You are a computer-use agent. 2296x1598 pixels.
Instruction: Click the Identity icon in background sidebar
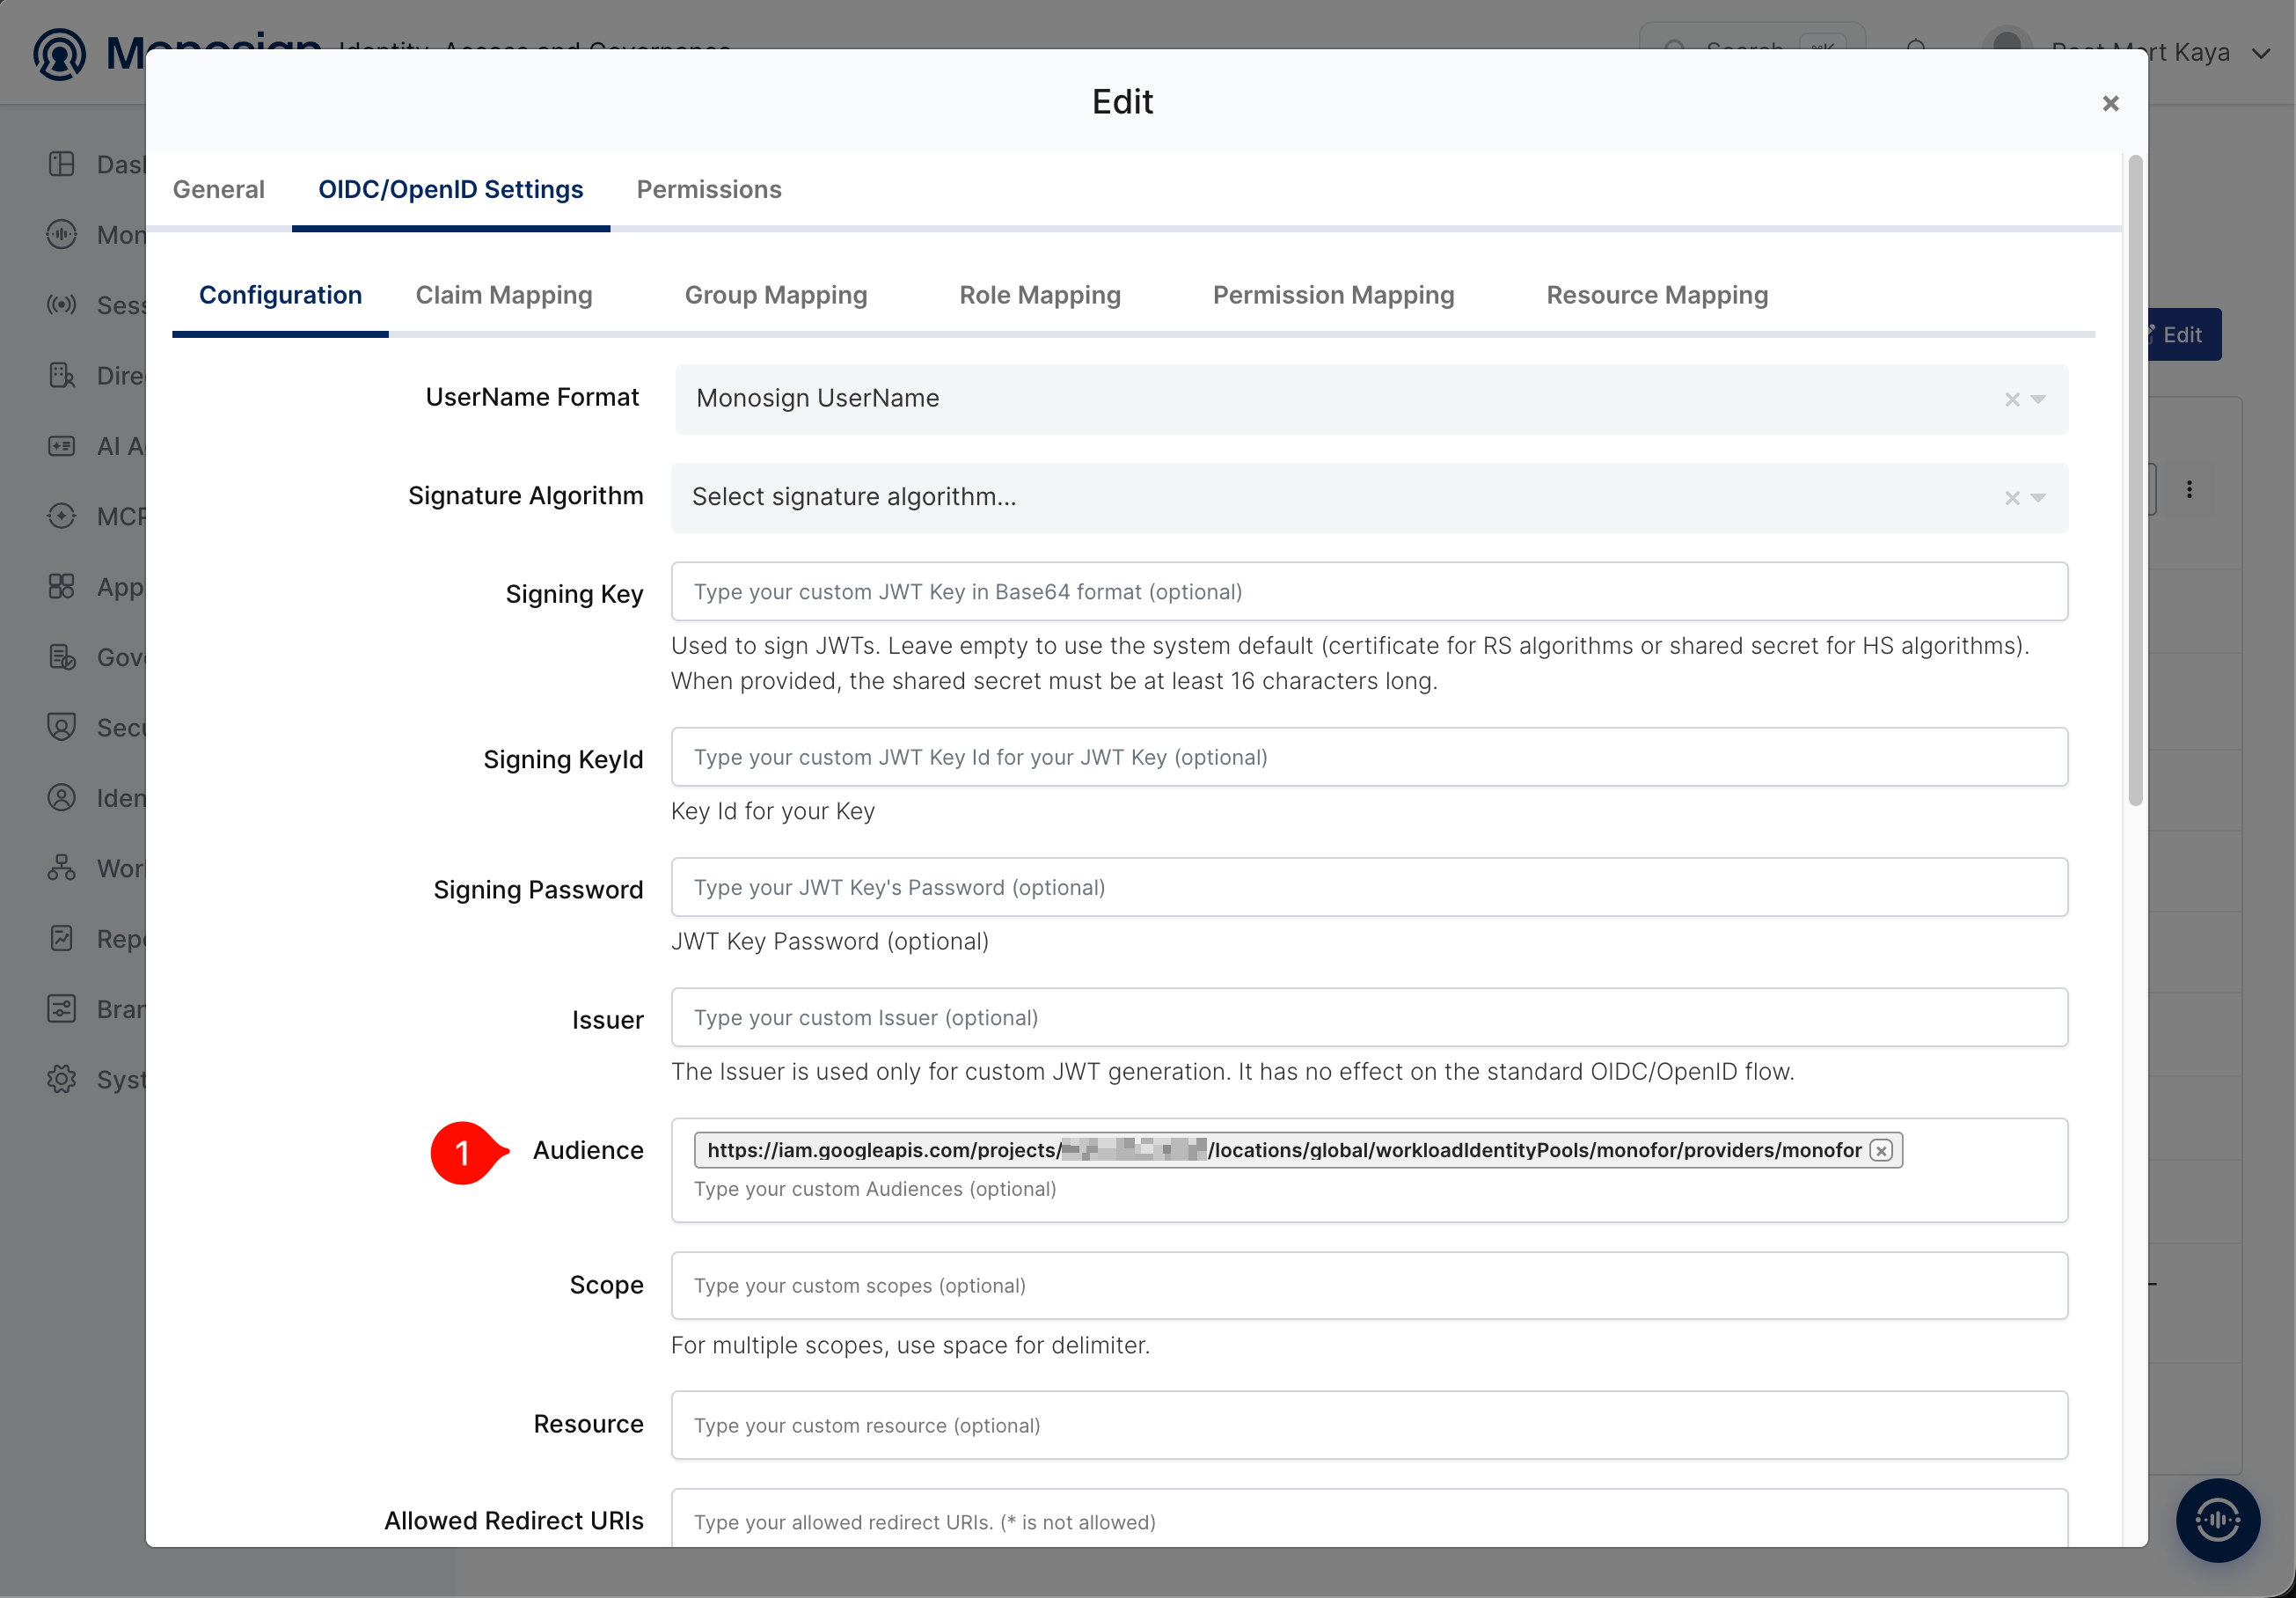click(62, 798)
